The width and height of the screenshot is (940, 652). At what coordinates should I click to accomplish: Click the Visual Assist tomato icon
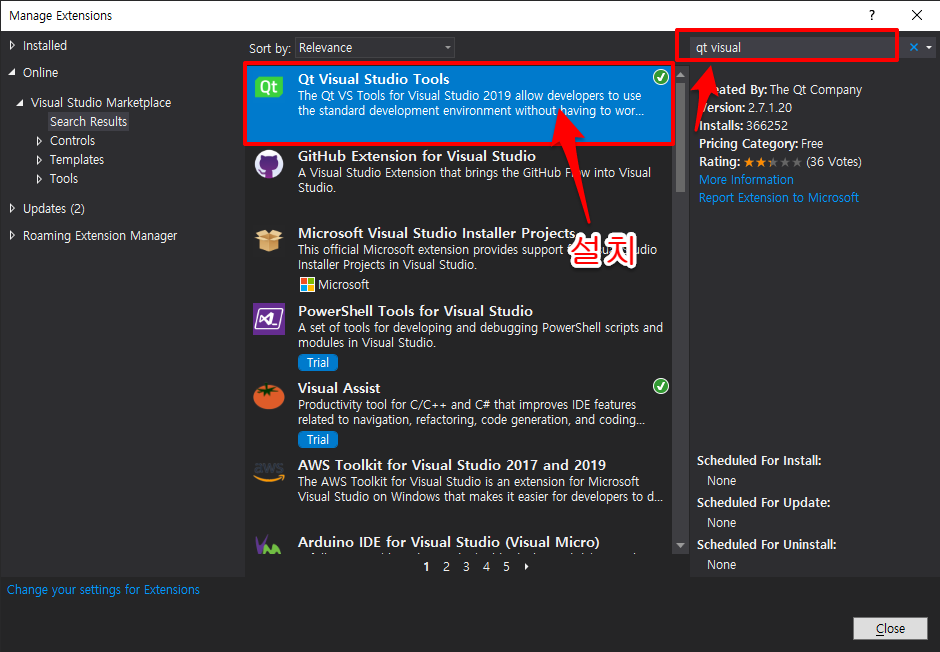(269, 396)
